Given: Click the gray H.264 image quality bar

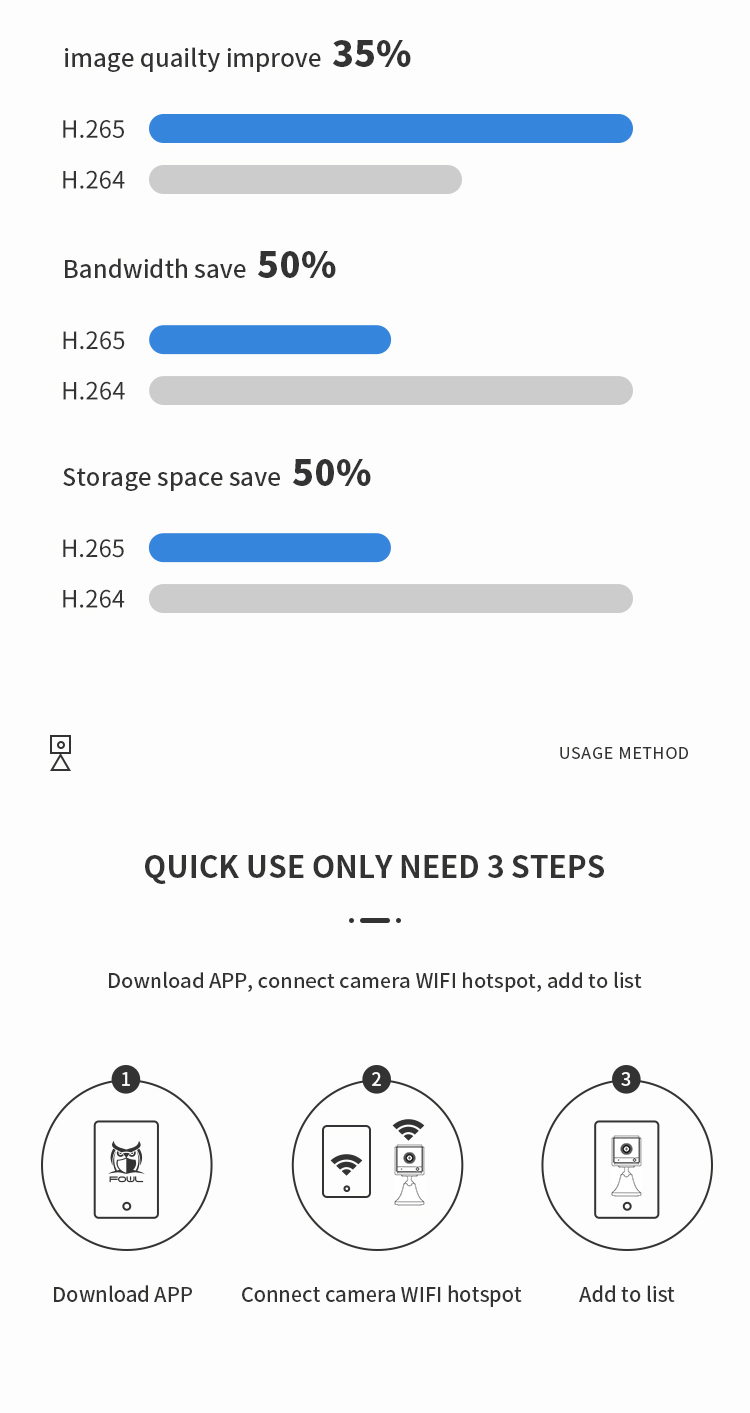Looking at the screenshot, I should (305, 180).
